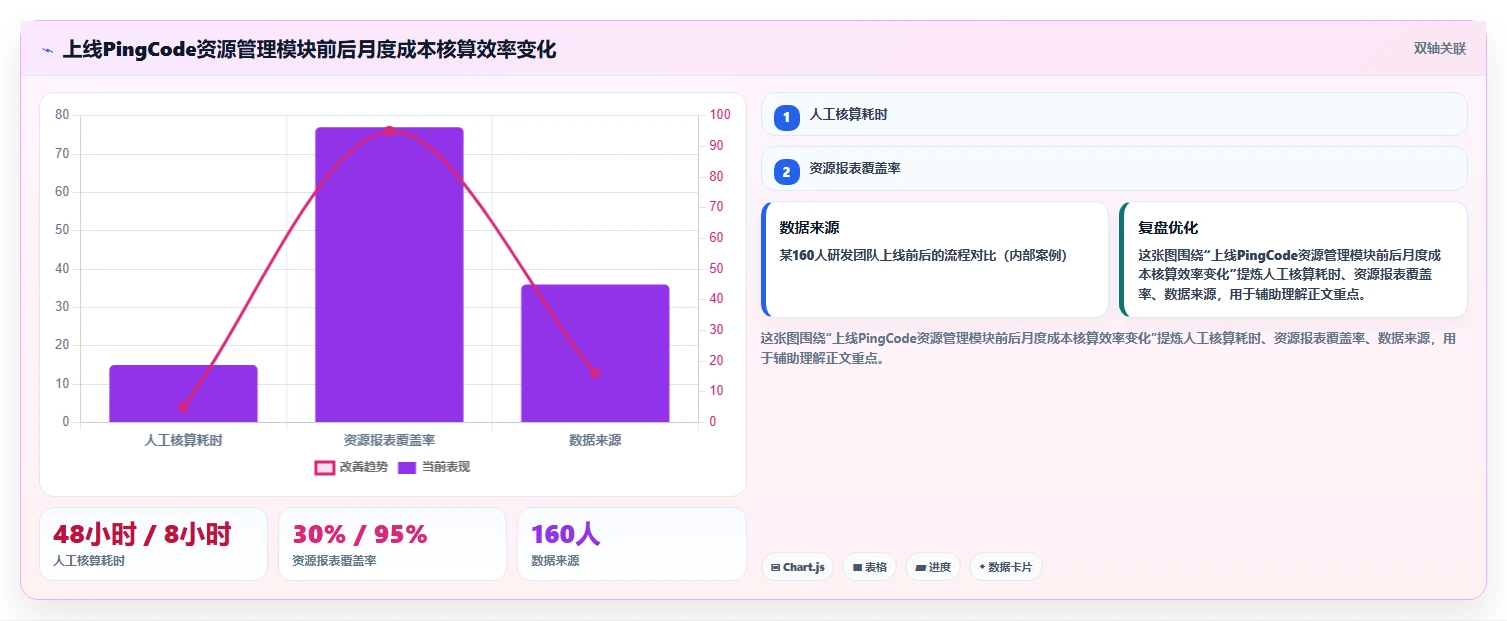
Task: Click the Chart.js tag icon
Action: click(x=775, y=567)
